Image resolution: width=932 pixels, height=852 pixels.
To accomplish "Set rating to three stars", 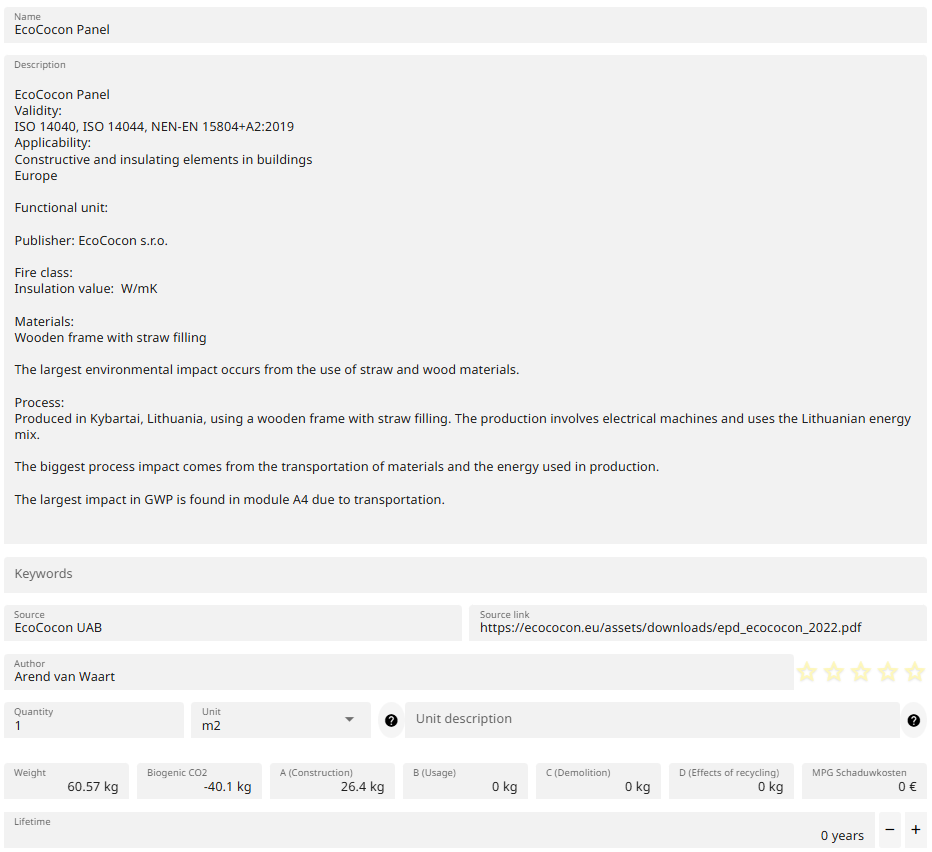I will point(861,673).
